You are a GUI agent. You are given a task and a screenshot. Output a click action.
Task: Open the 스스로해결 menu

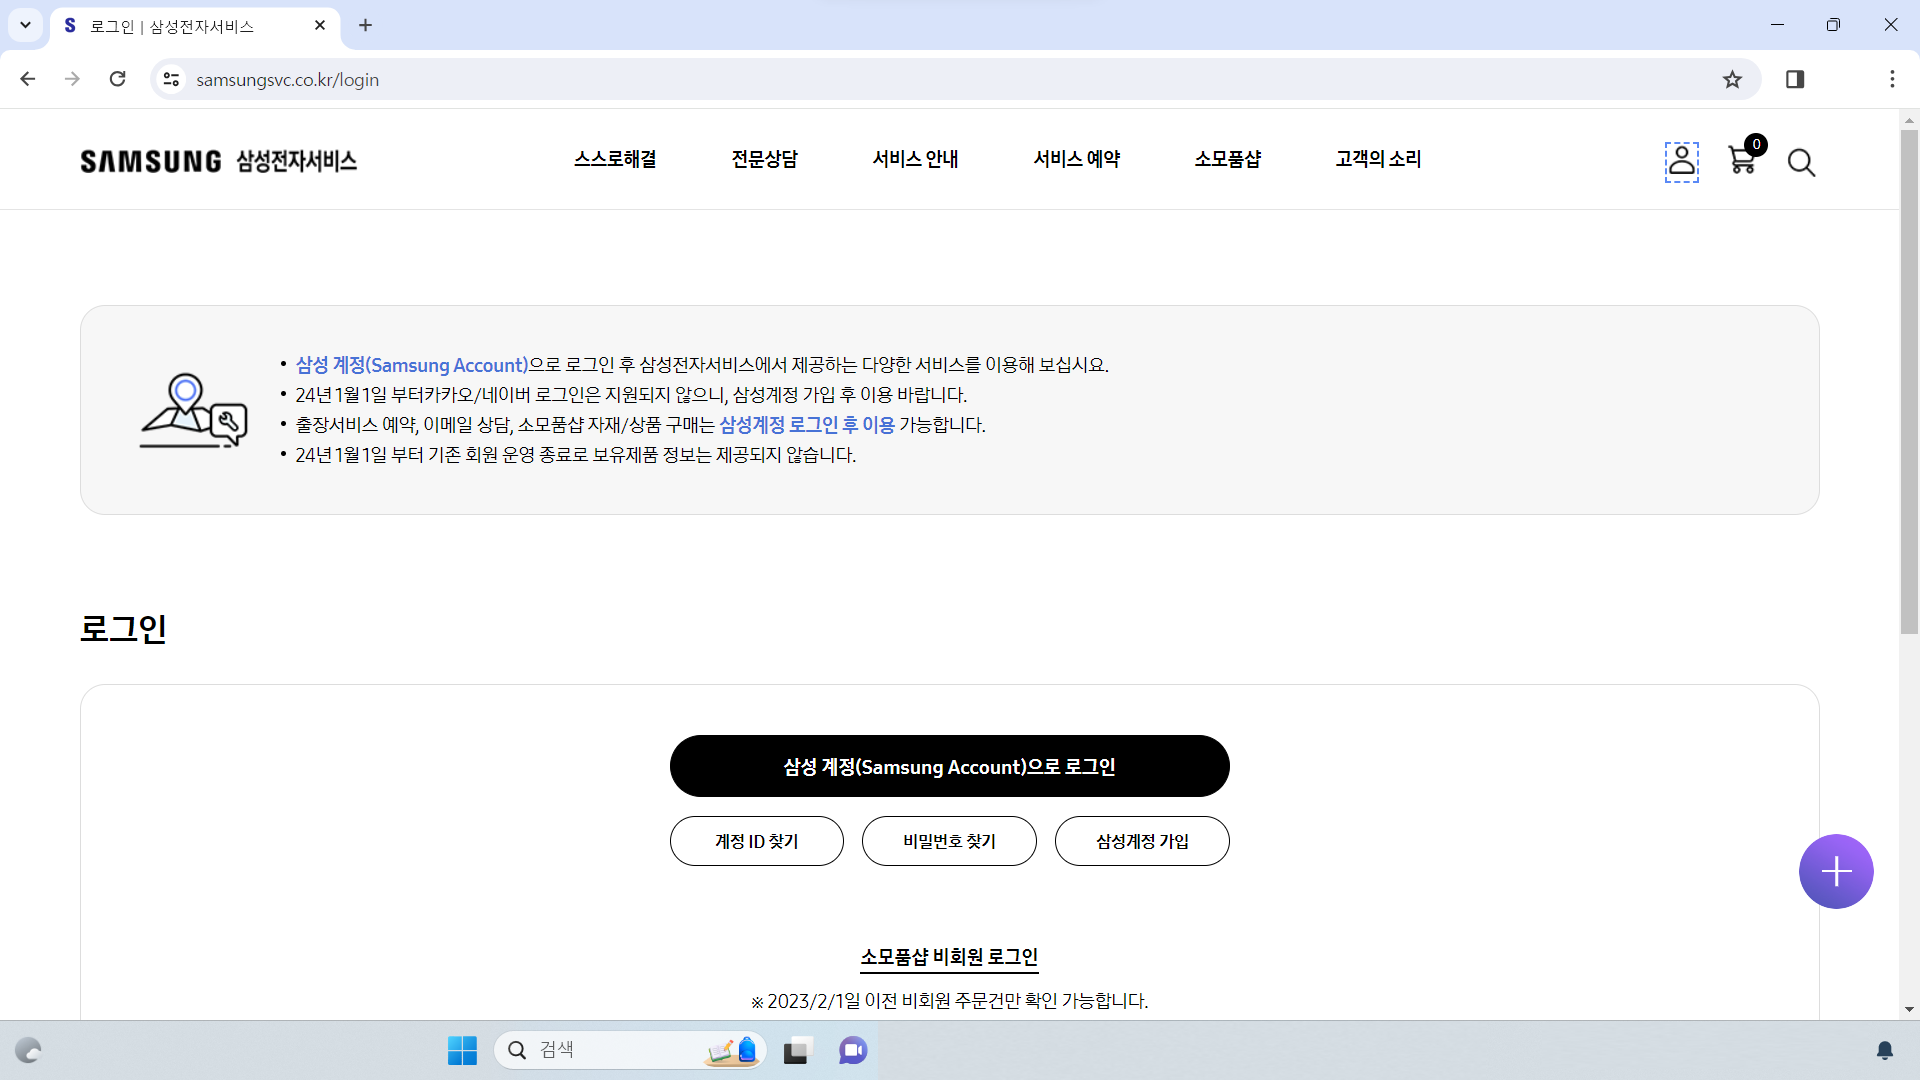point(615,159)
